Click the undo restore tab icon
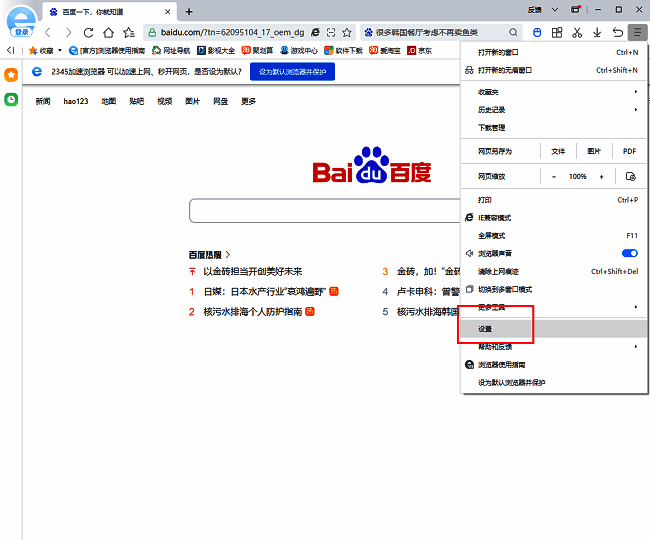 617,32
